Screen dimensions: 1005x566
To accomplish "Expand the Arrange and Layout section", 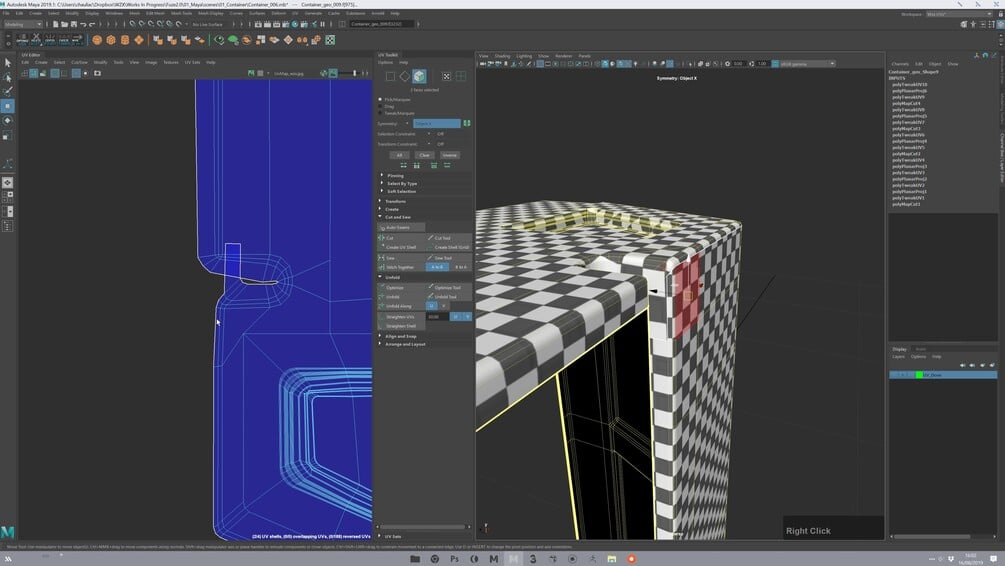I will click(x=404, y=344).
